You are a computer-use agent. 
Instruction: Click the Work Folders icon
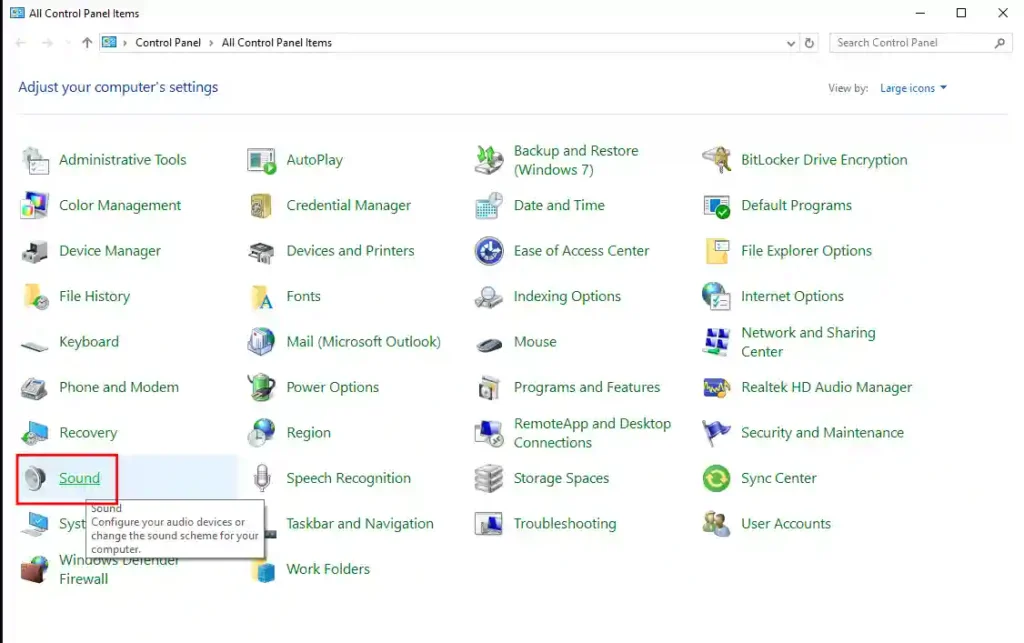pyautogui.click(x=265, y=572)
